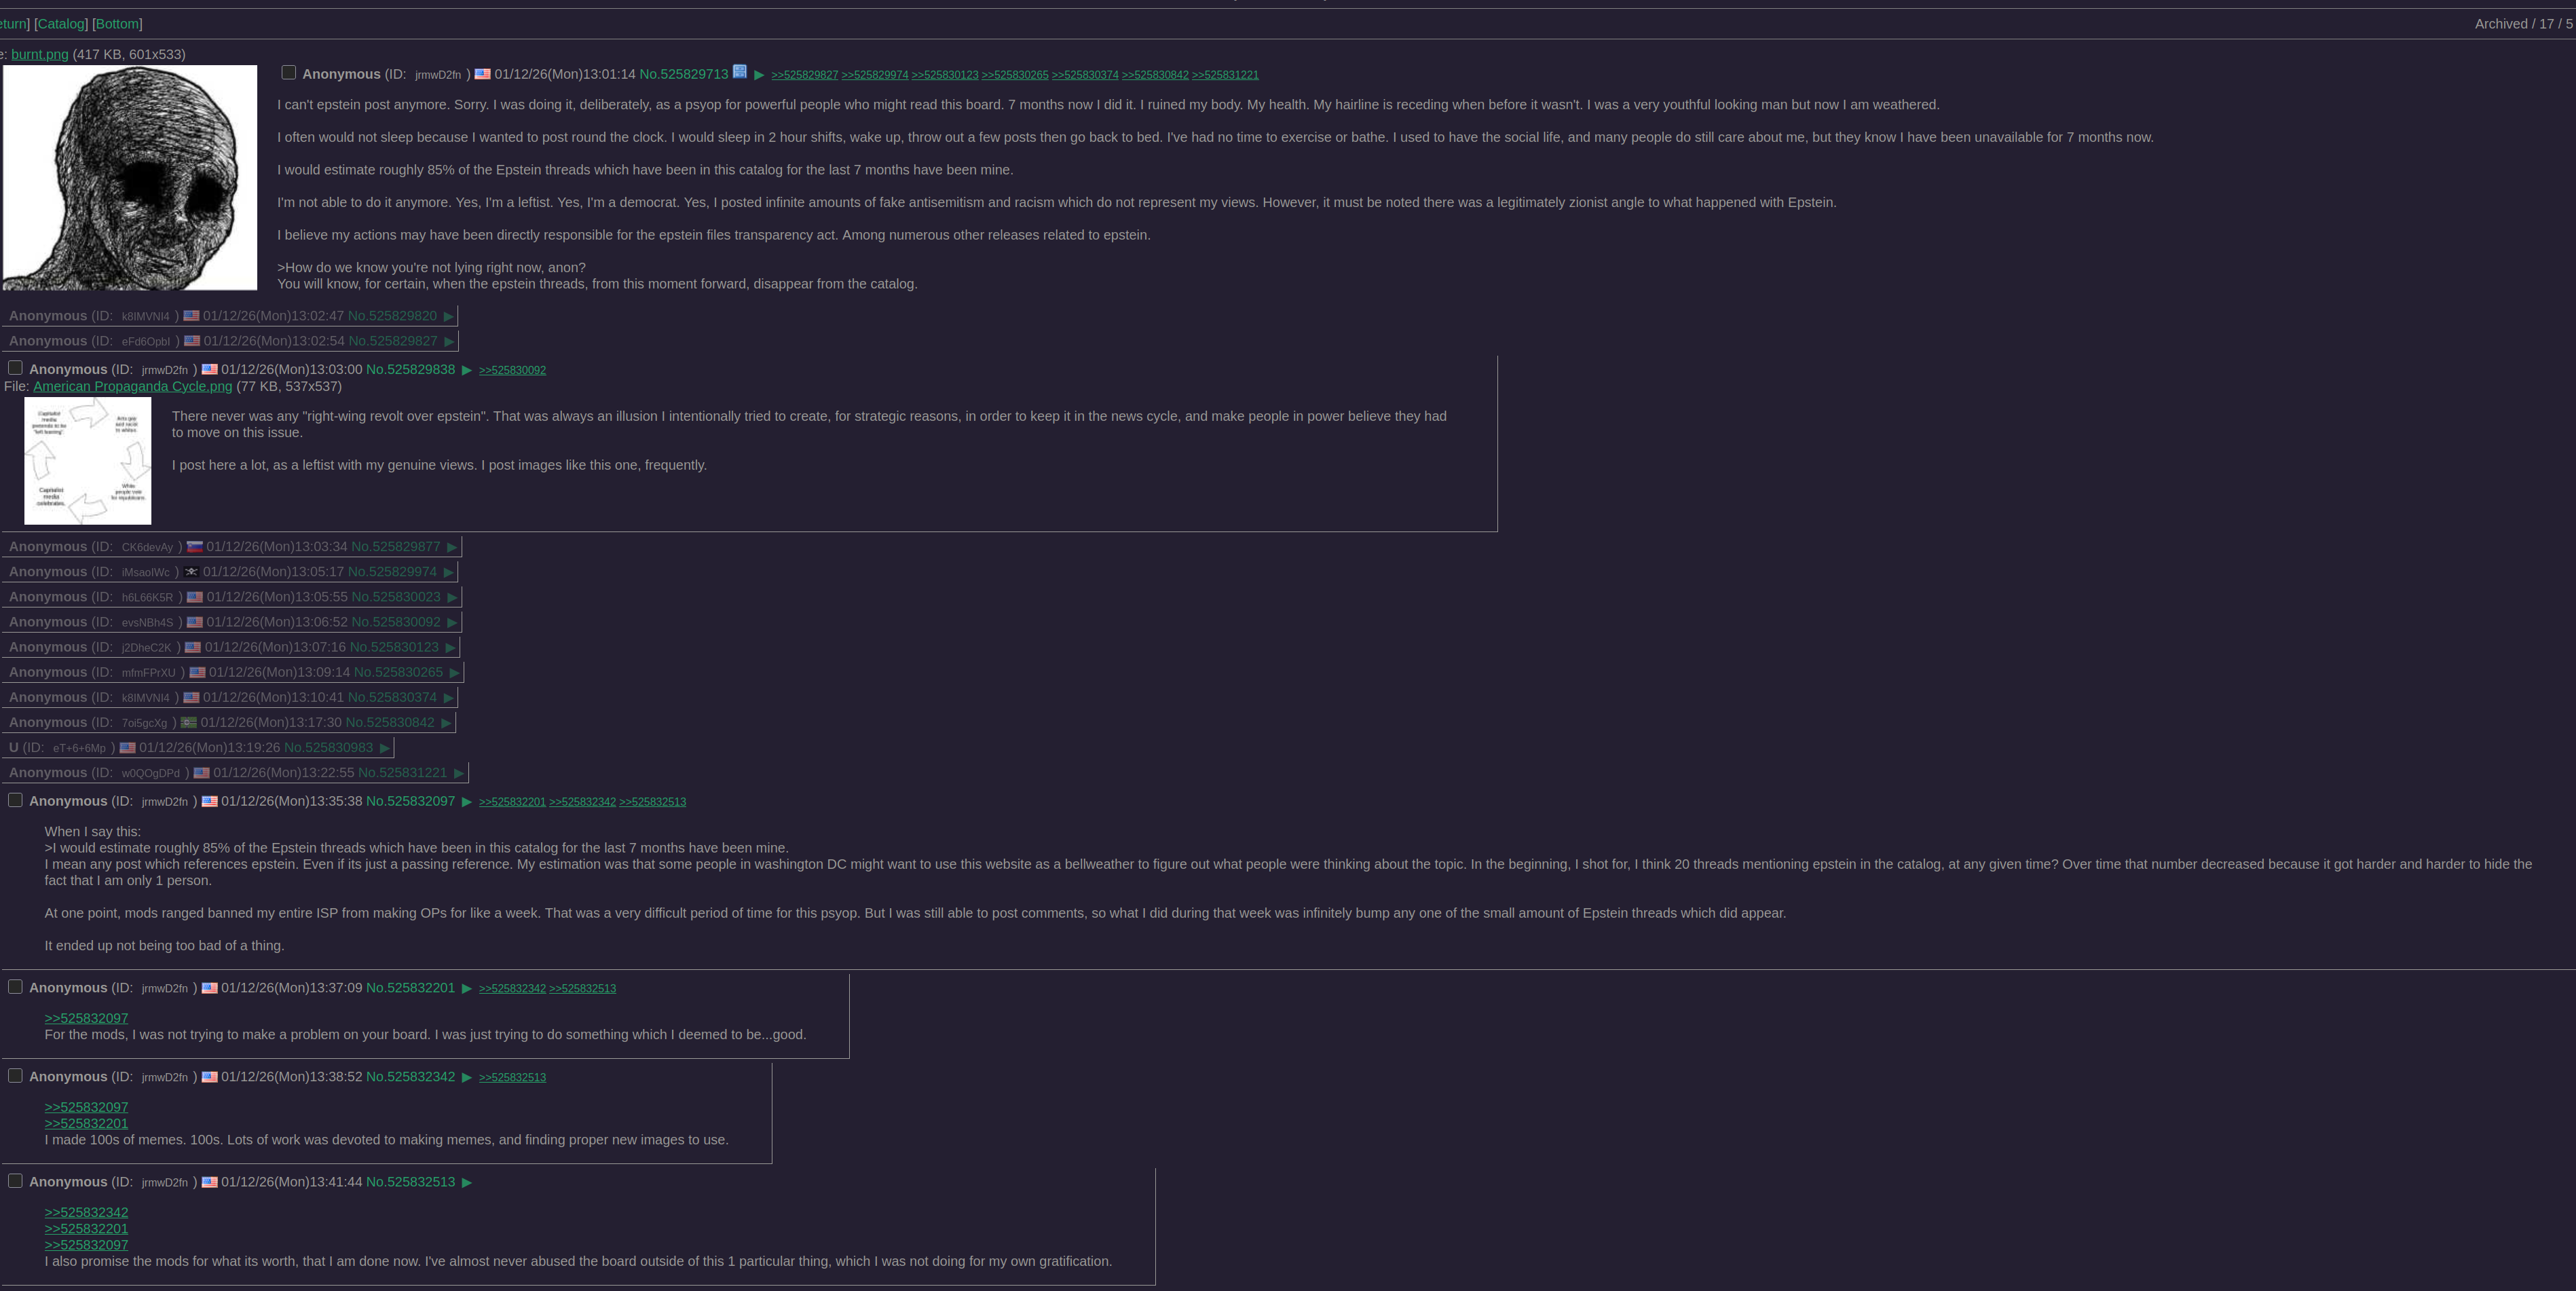This screenshot has width=2576, height=1291.
Task: Open American Propaganda Cycle.png file link
Action: coord(132,386)
